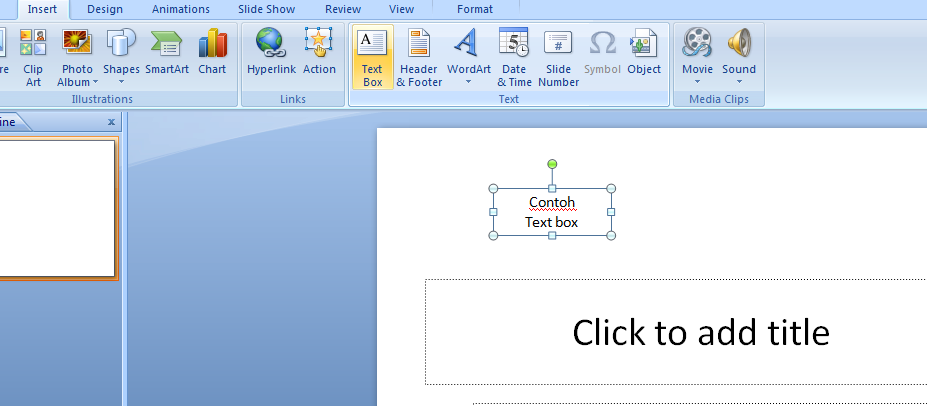The image size is (927, 406).
Task: Insert an Object
Action: click(644, 53)
